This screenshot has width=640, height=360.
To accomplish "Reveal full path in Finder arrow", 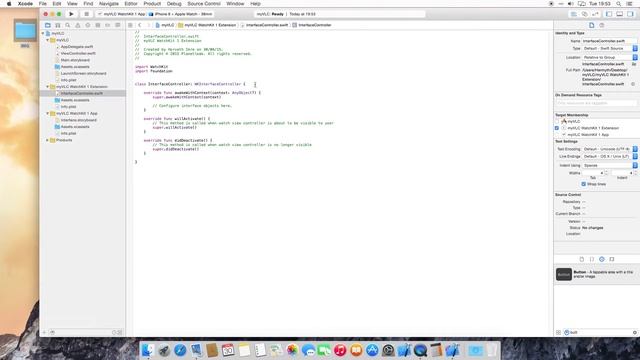I will pos(633,84).
